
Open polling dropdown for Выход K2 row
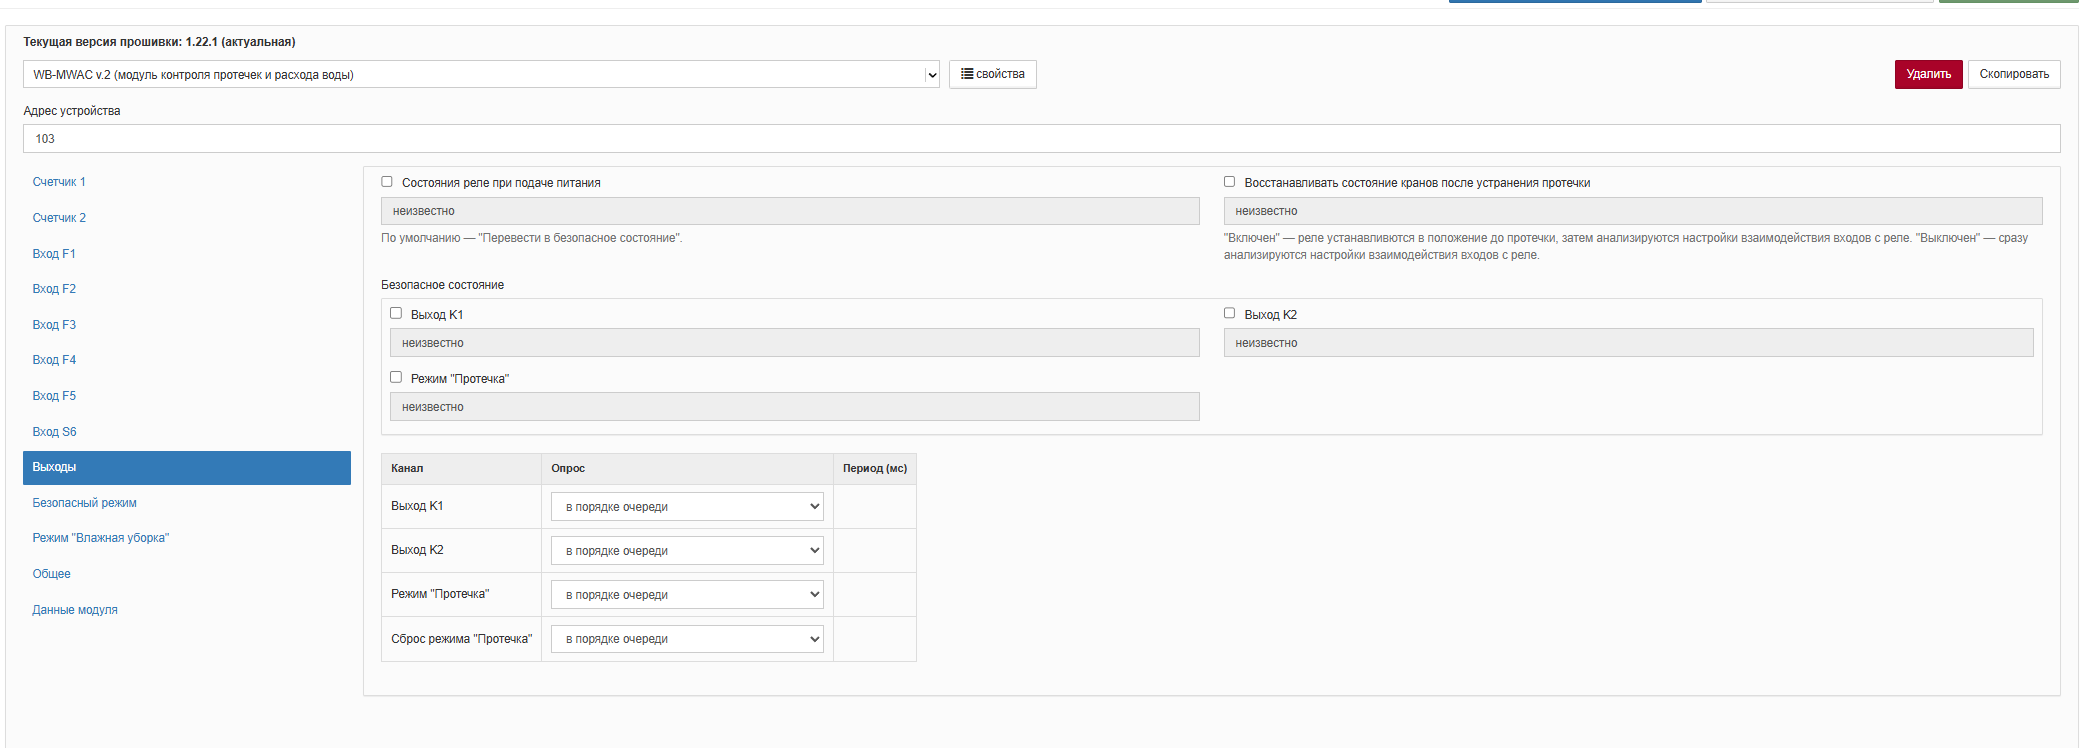687,551
